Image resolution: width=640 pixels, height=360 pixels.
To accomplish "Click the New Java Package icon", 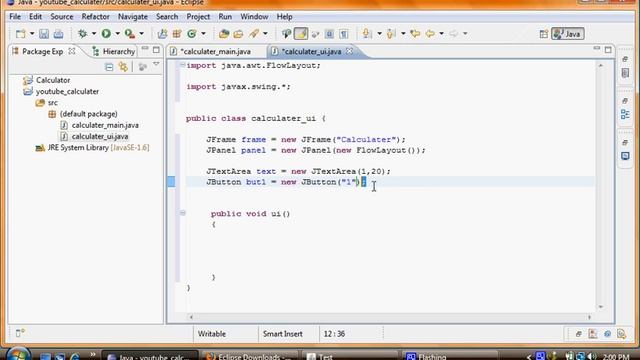I will coord(177,34).
